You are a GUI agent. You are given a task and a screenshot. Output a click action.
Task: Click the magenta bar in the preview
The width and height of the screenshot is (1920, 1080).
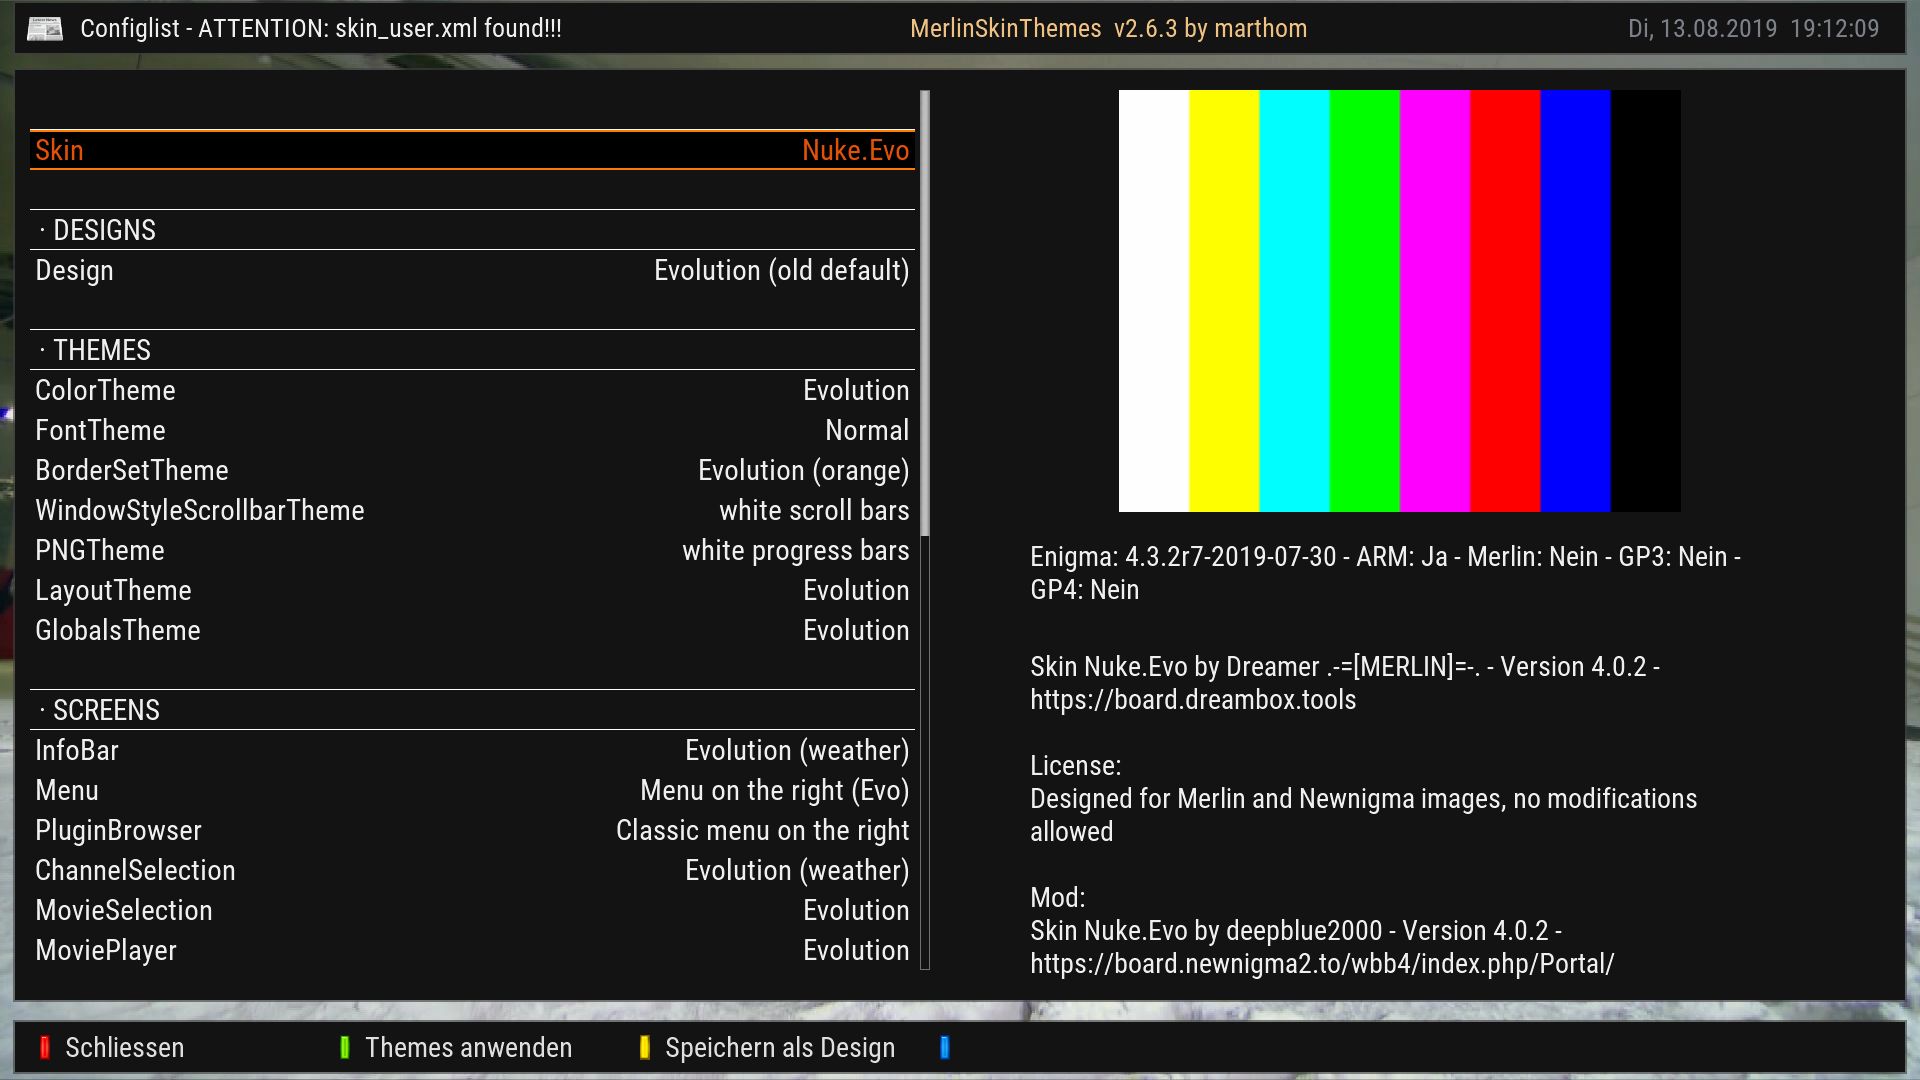1435,300
